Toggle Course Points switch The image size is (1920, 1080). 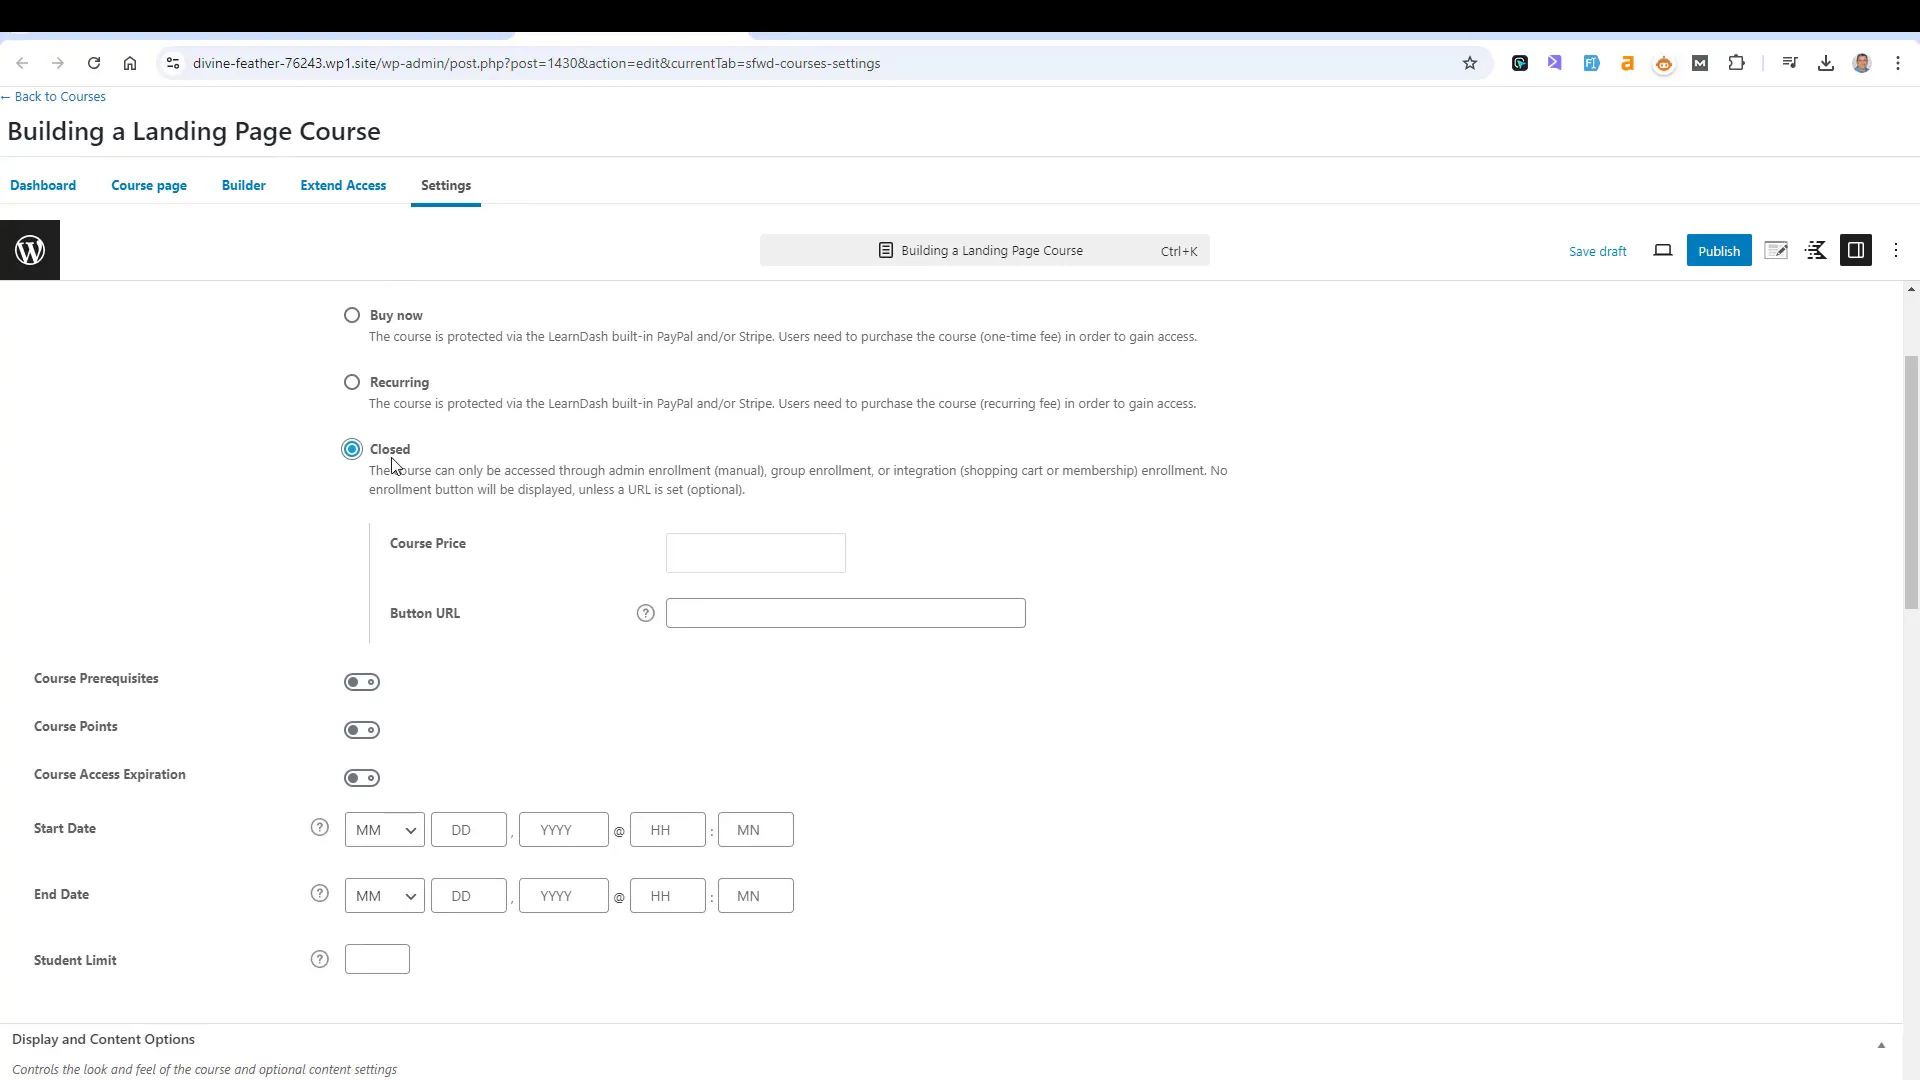[x=363, y=729]
